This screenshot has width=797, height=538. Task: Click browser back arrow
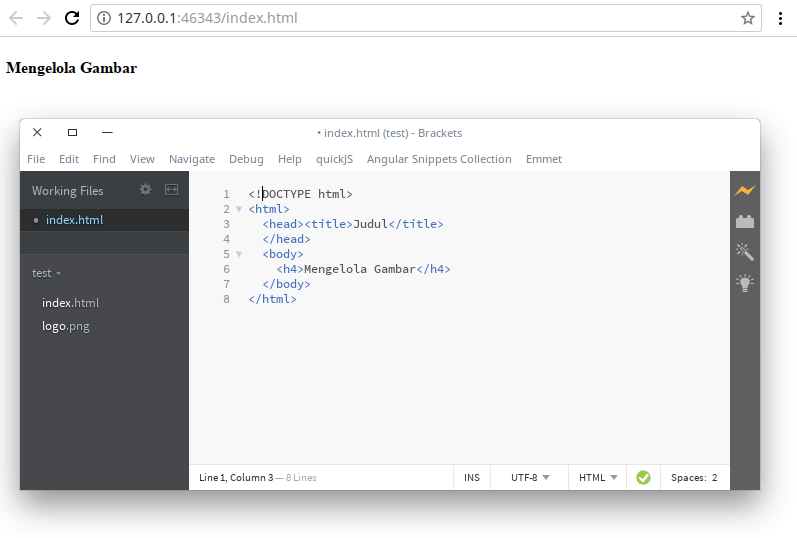coord(16,18)
